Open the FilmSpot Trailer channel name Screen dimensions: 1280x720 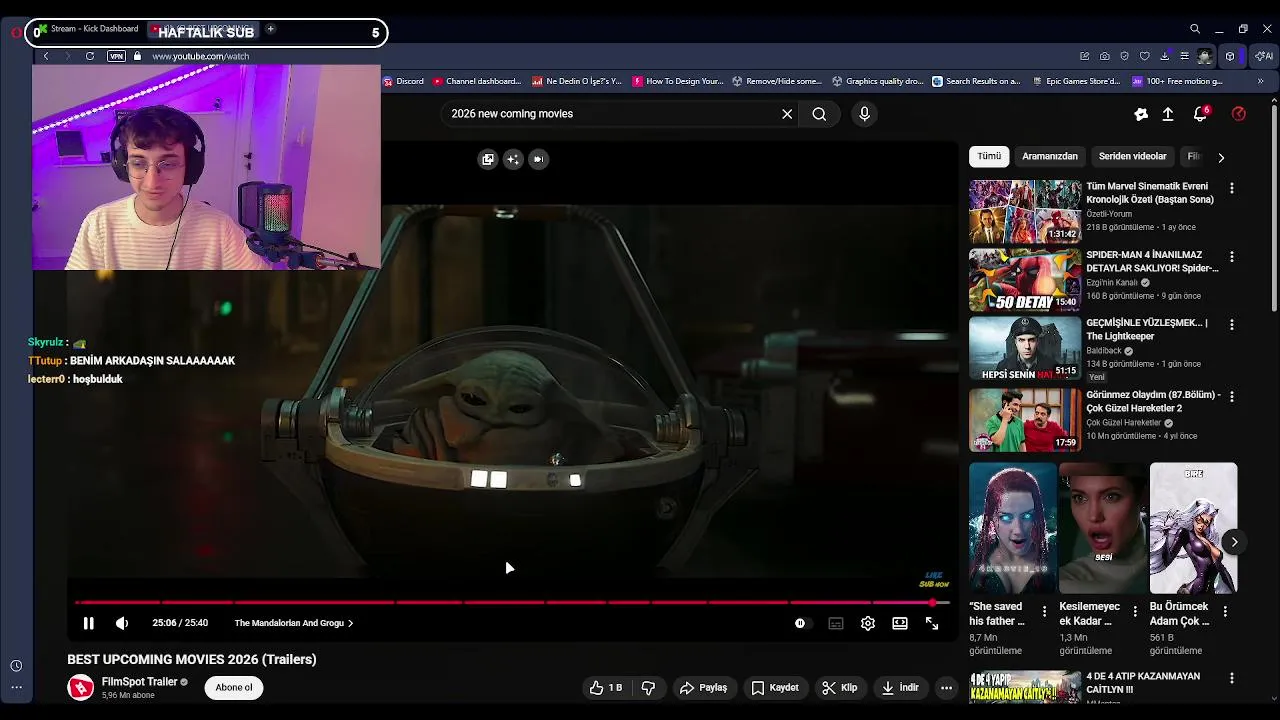(139, 682)
